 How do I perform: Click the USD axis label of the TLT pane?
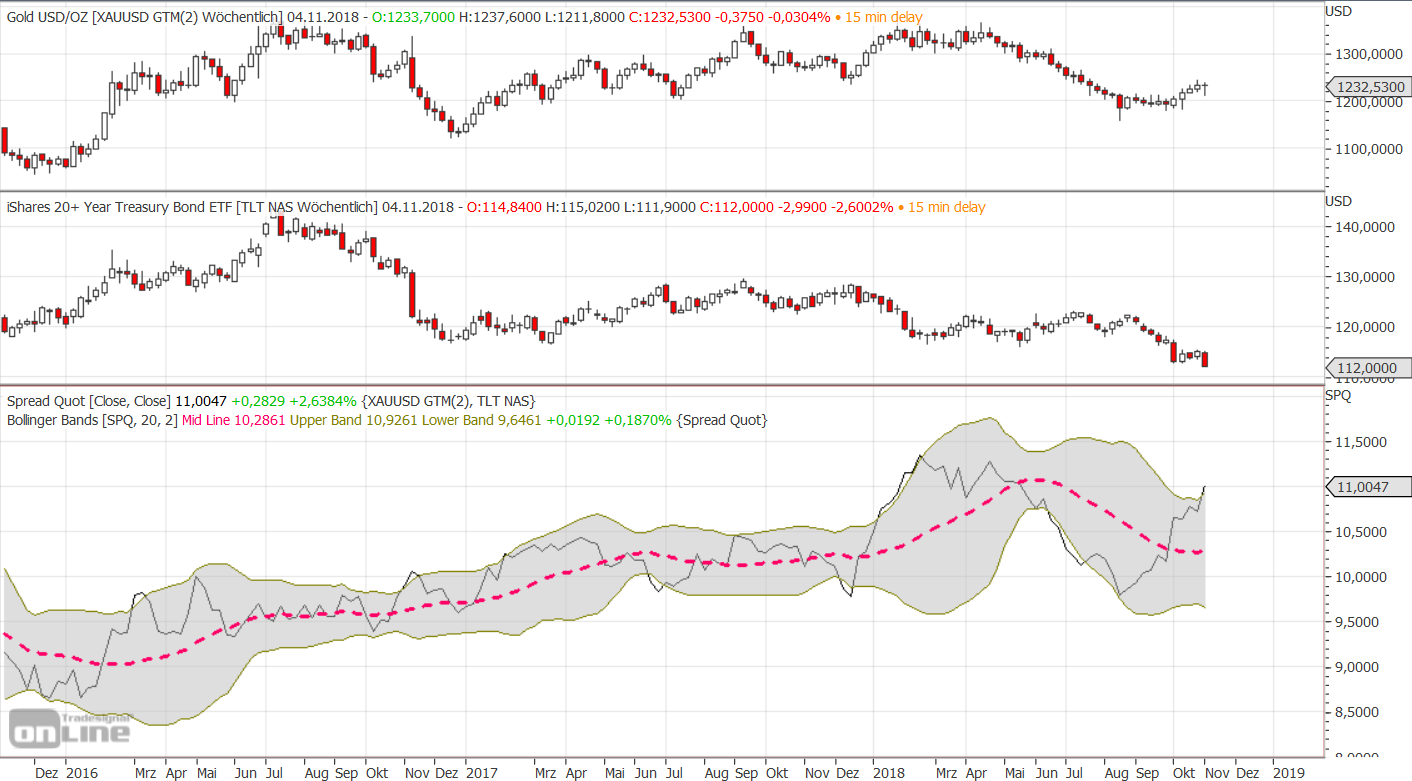[1338, 201]
